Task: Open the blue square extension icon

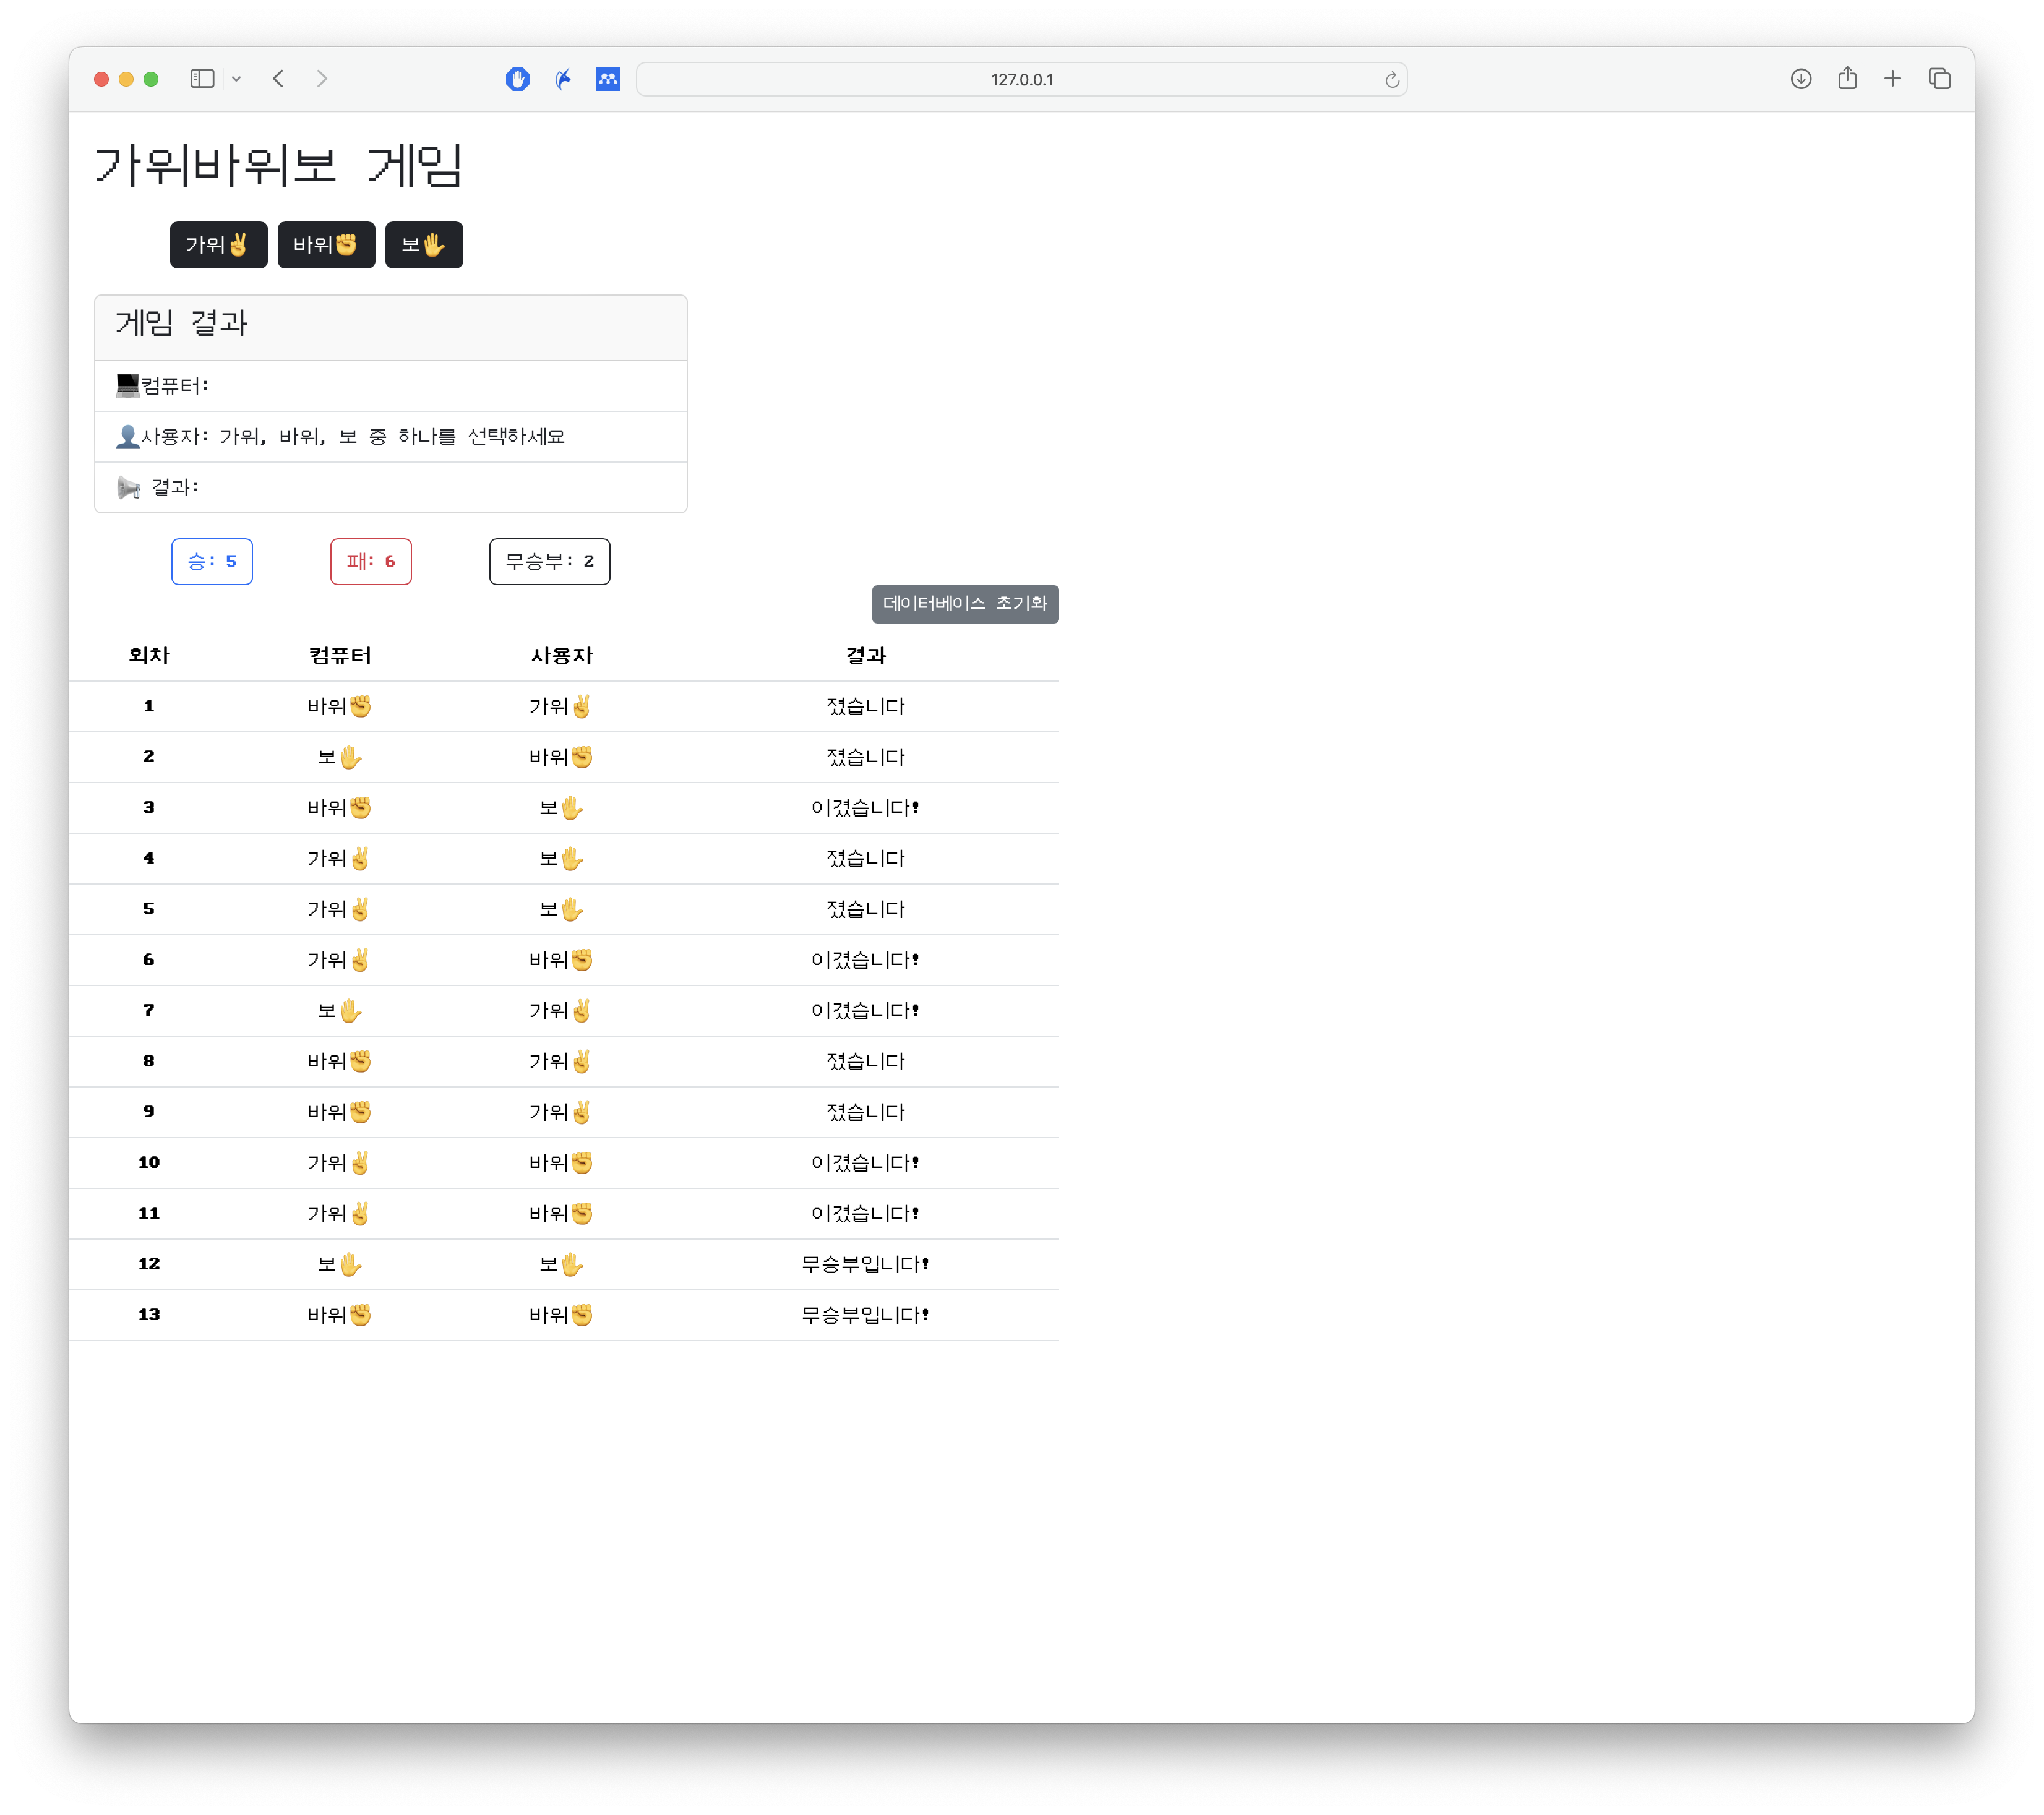Action: (x=608, y=79)
